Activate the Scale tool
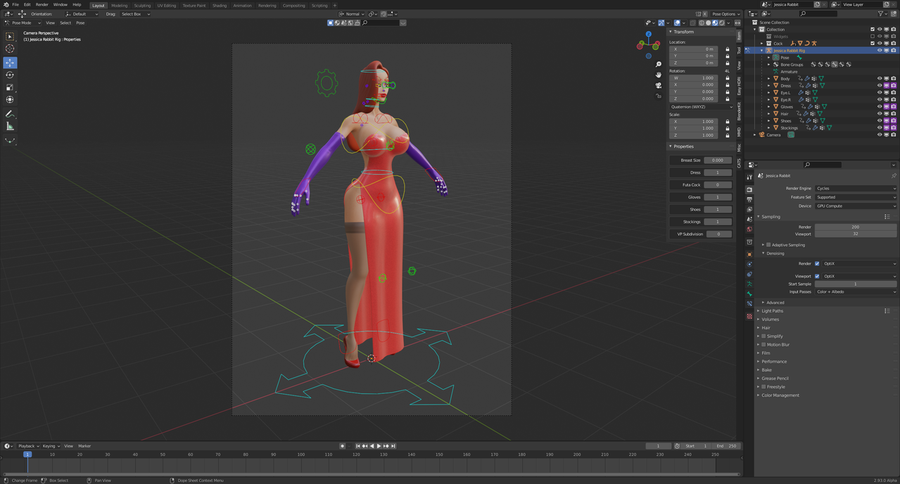The width and height of the screenshot is (900, 484). tap(10, 87)
